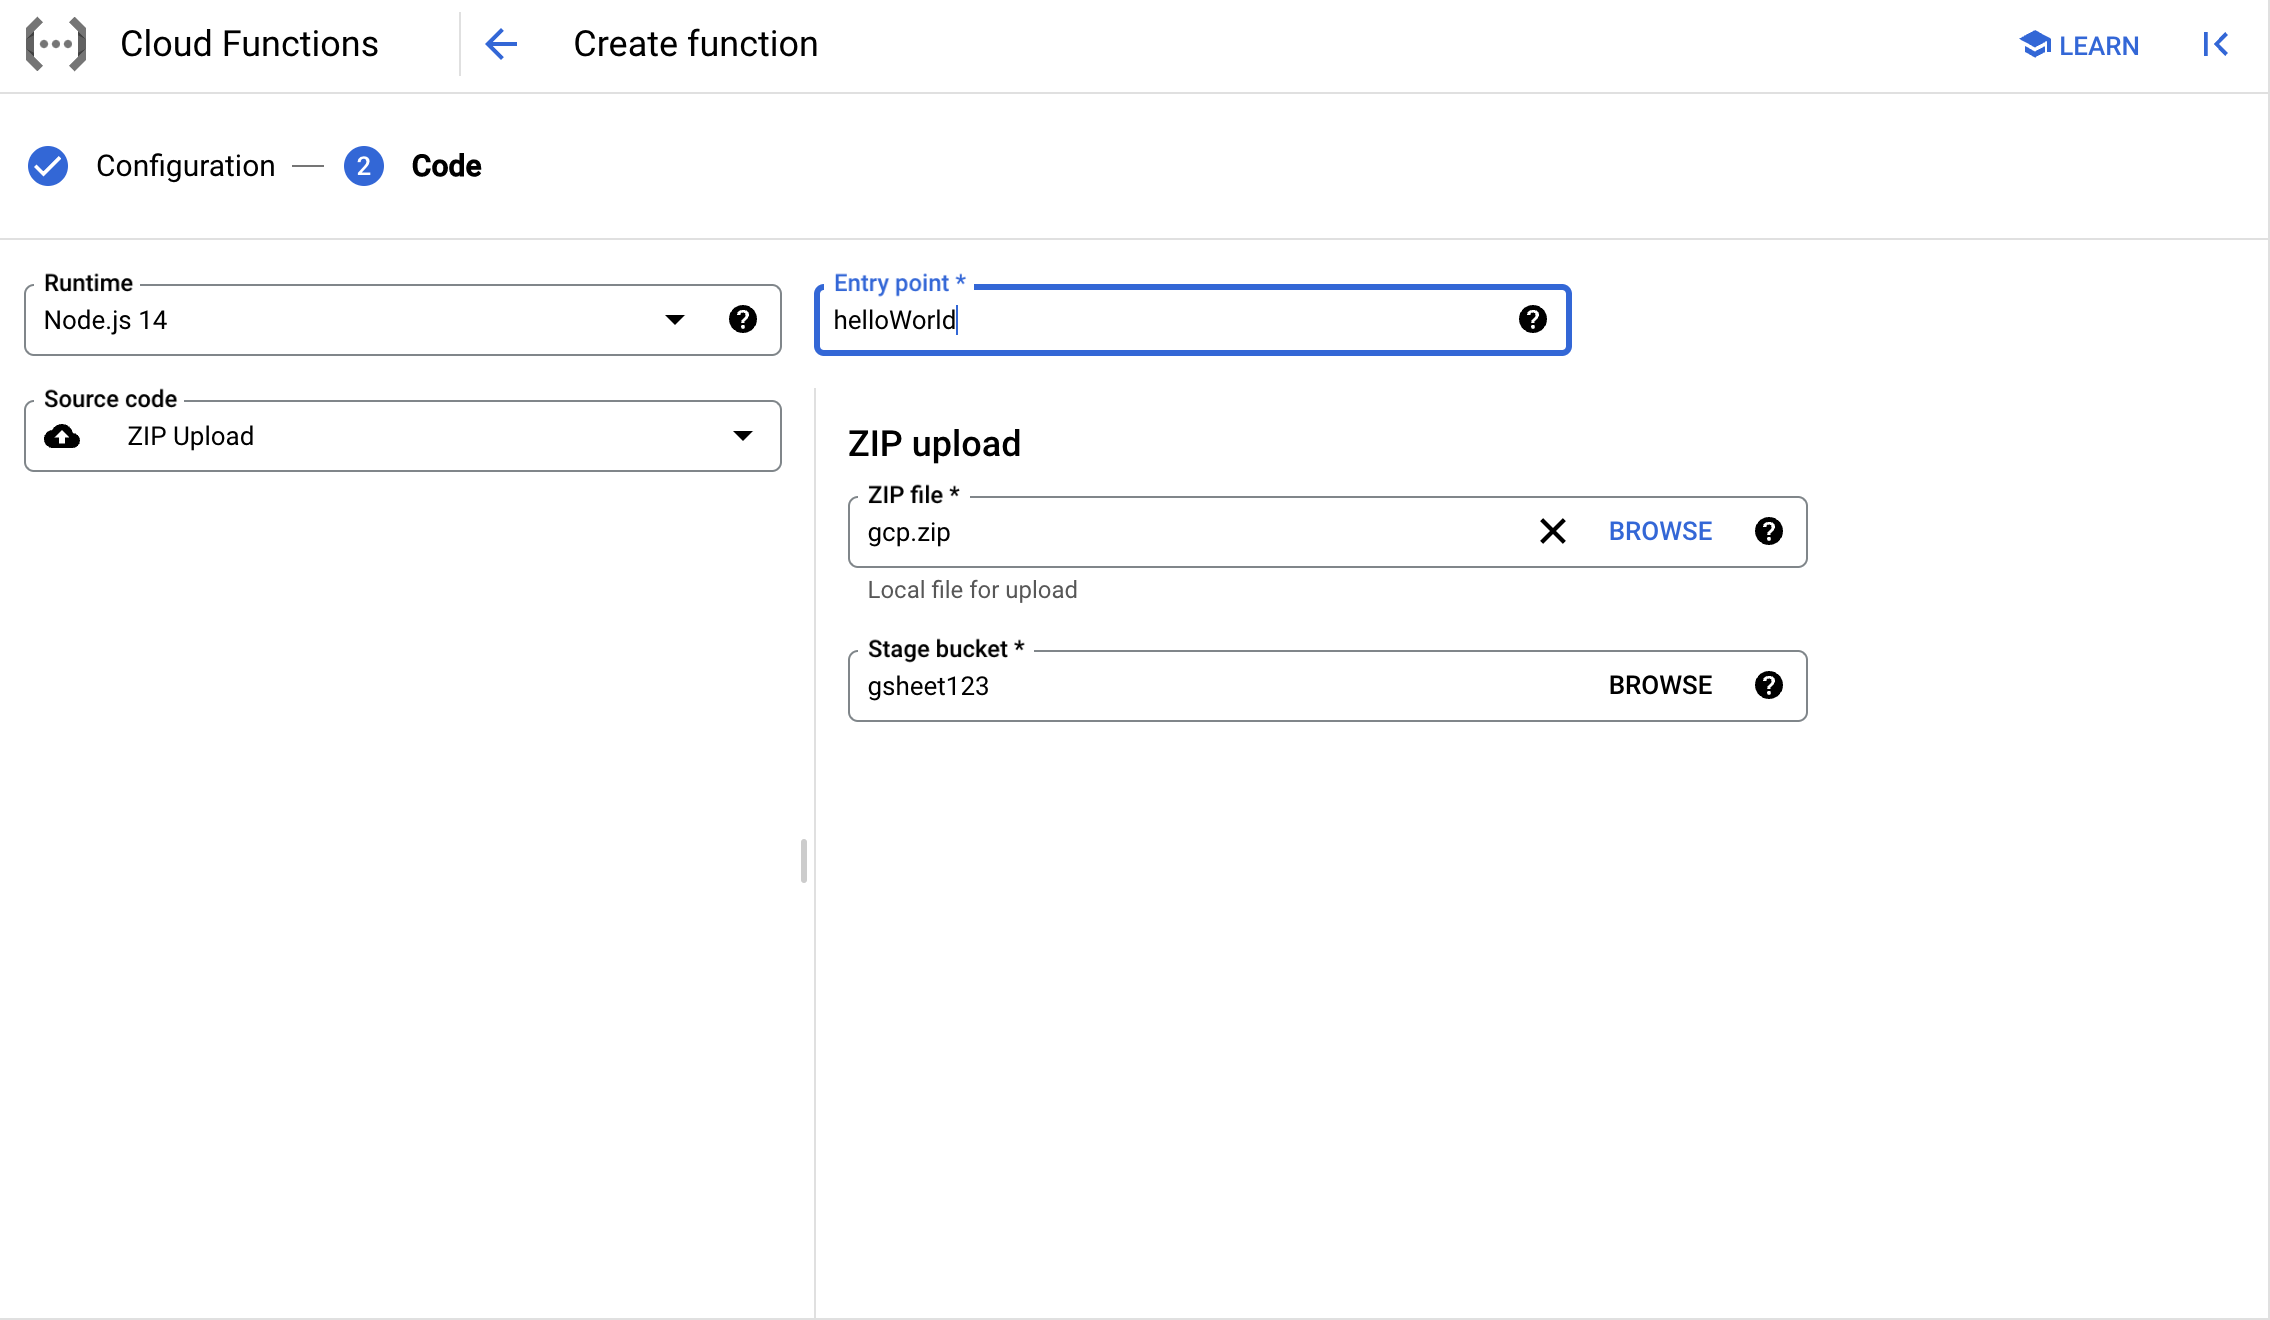Go back using the blue arrow
The width and height of the screenshot is (2270, 1320).
[501, 44]
